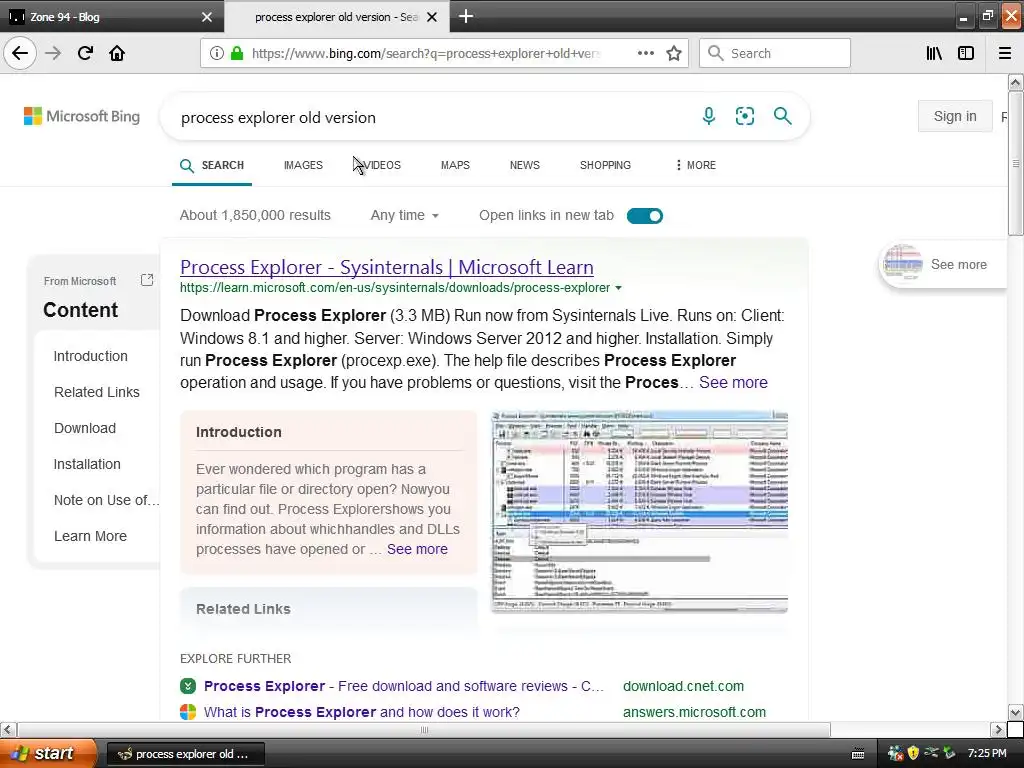Click the Firefox Search box
1024x768 pixels.
pyautogui.click(x=775, y=53)
